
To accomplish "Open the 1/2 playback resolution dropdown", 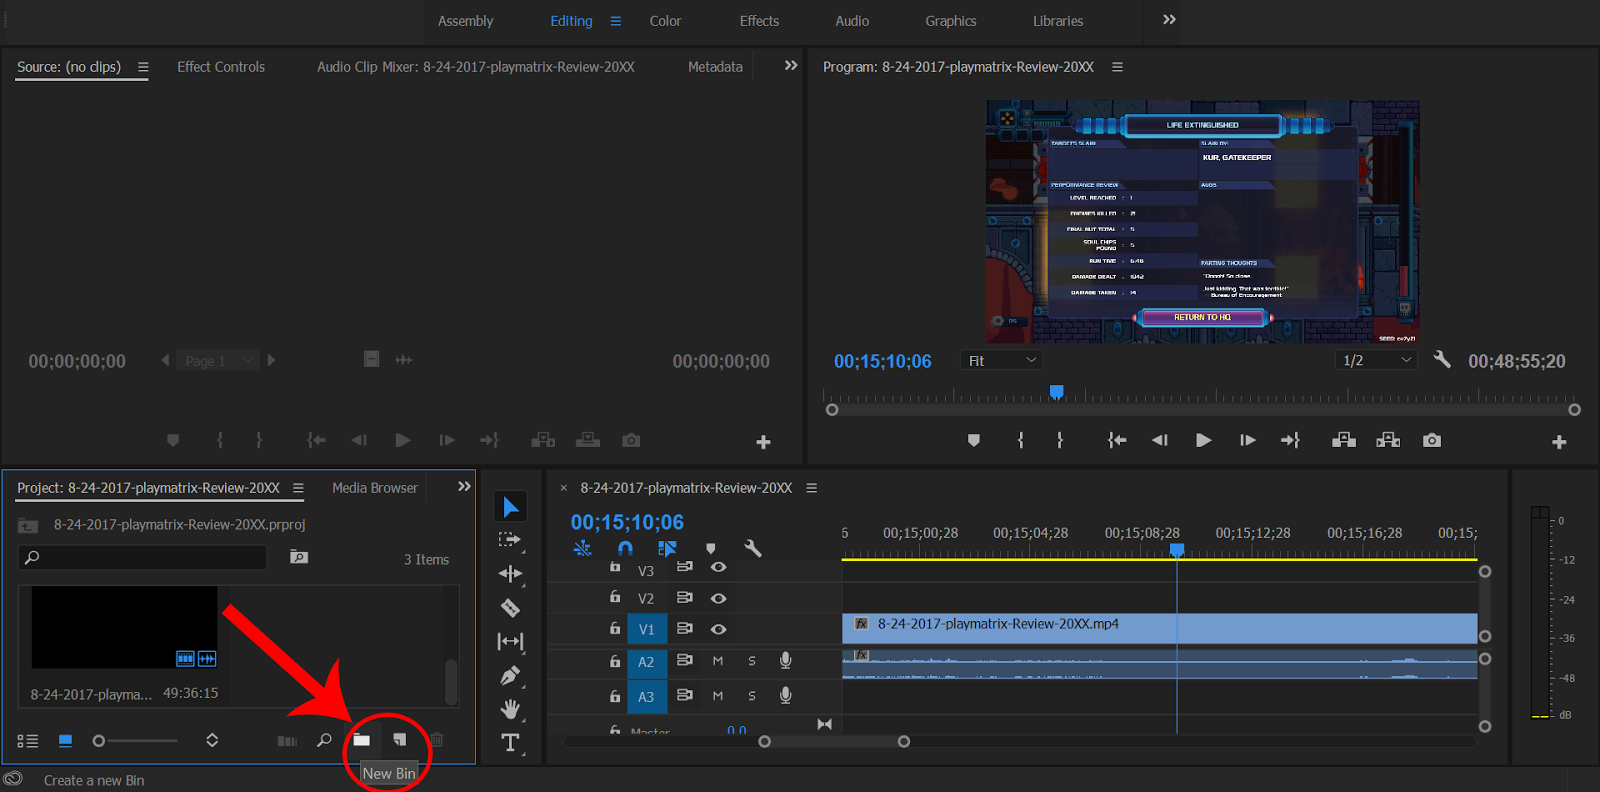I will point(1376,360).
